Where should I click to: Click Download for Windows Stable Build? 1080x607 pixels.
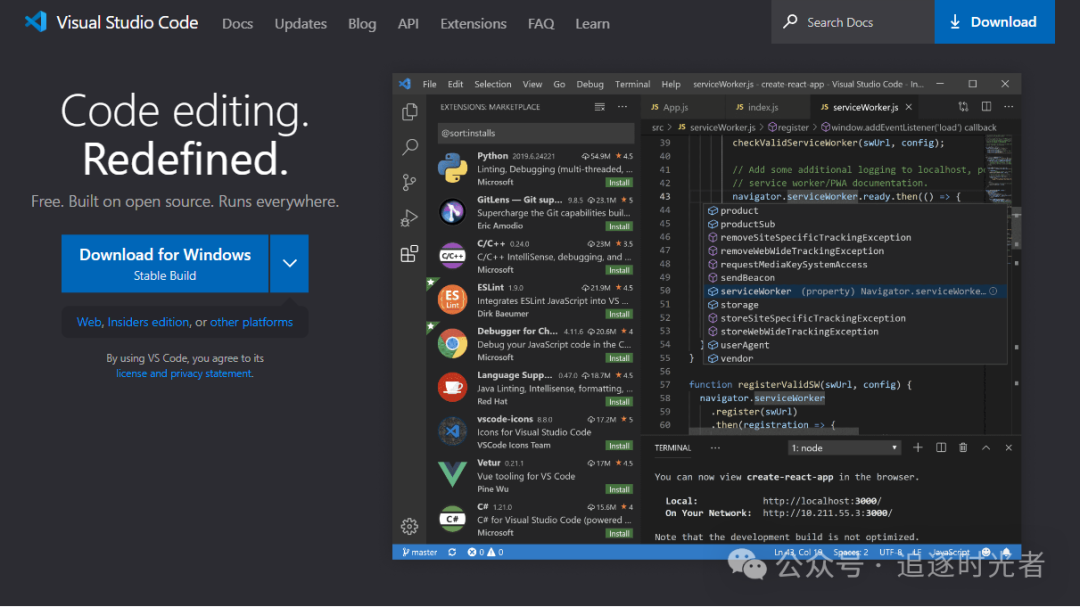tap(165, 263)
